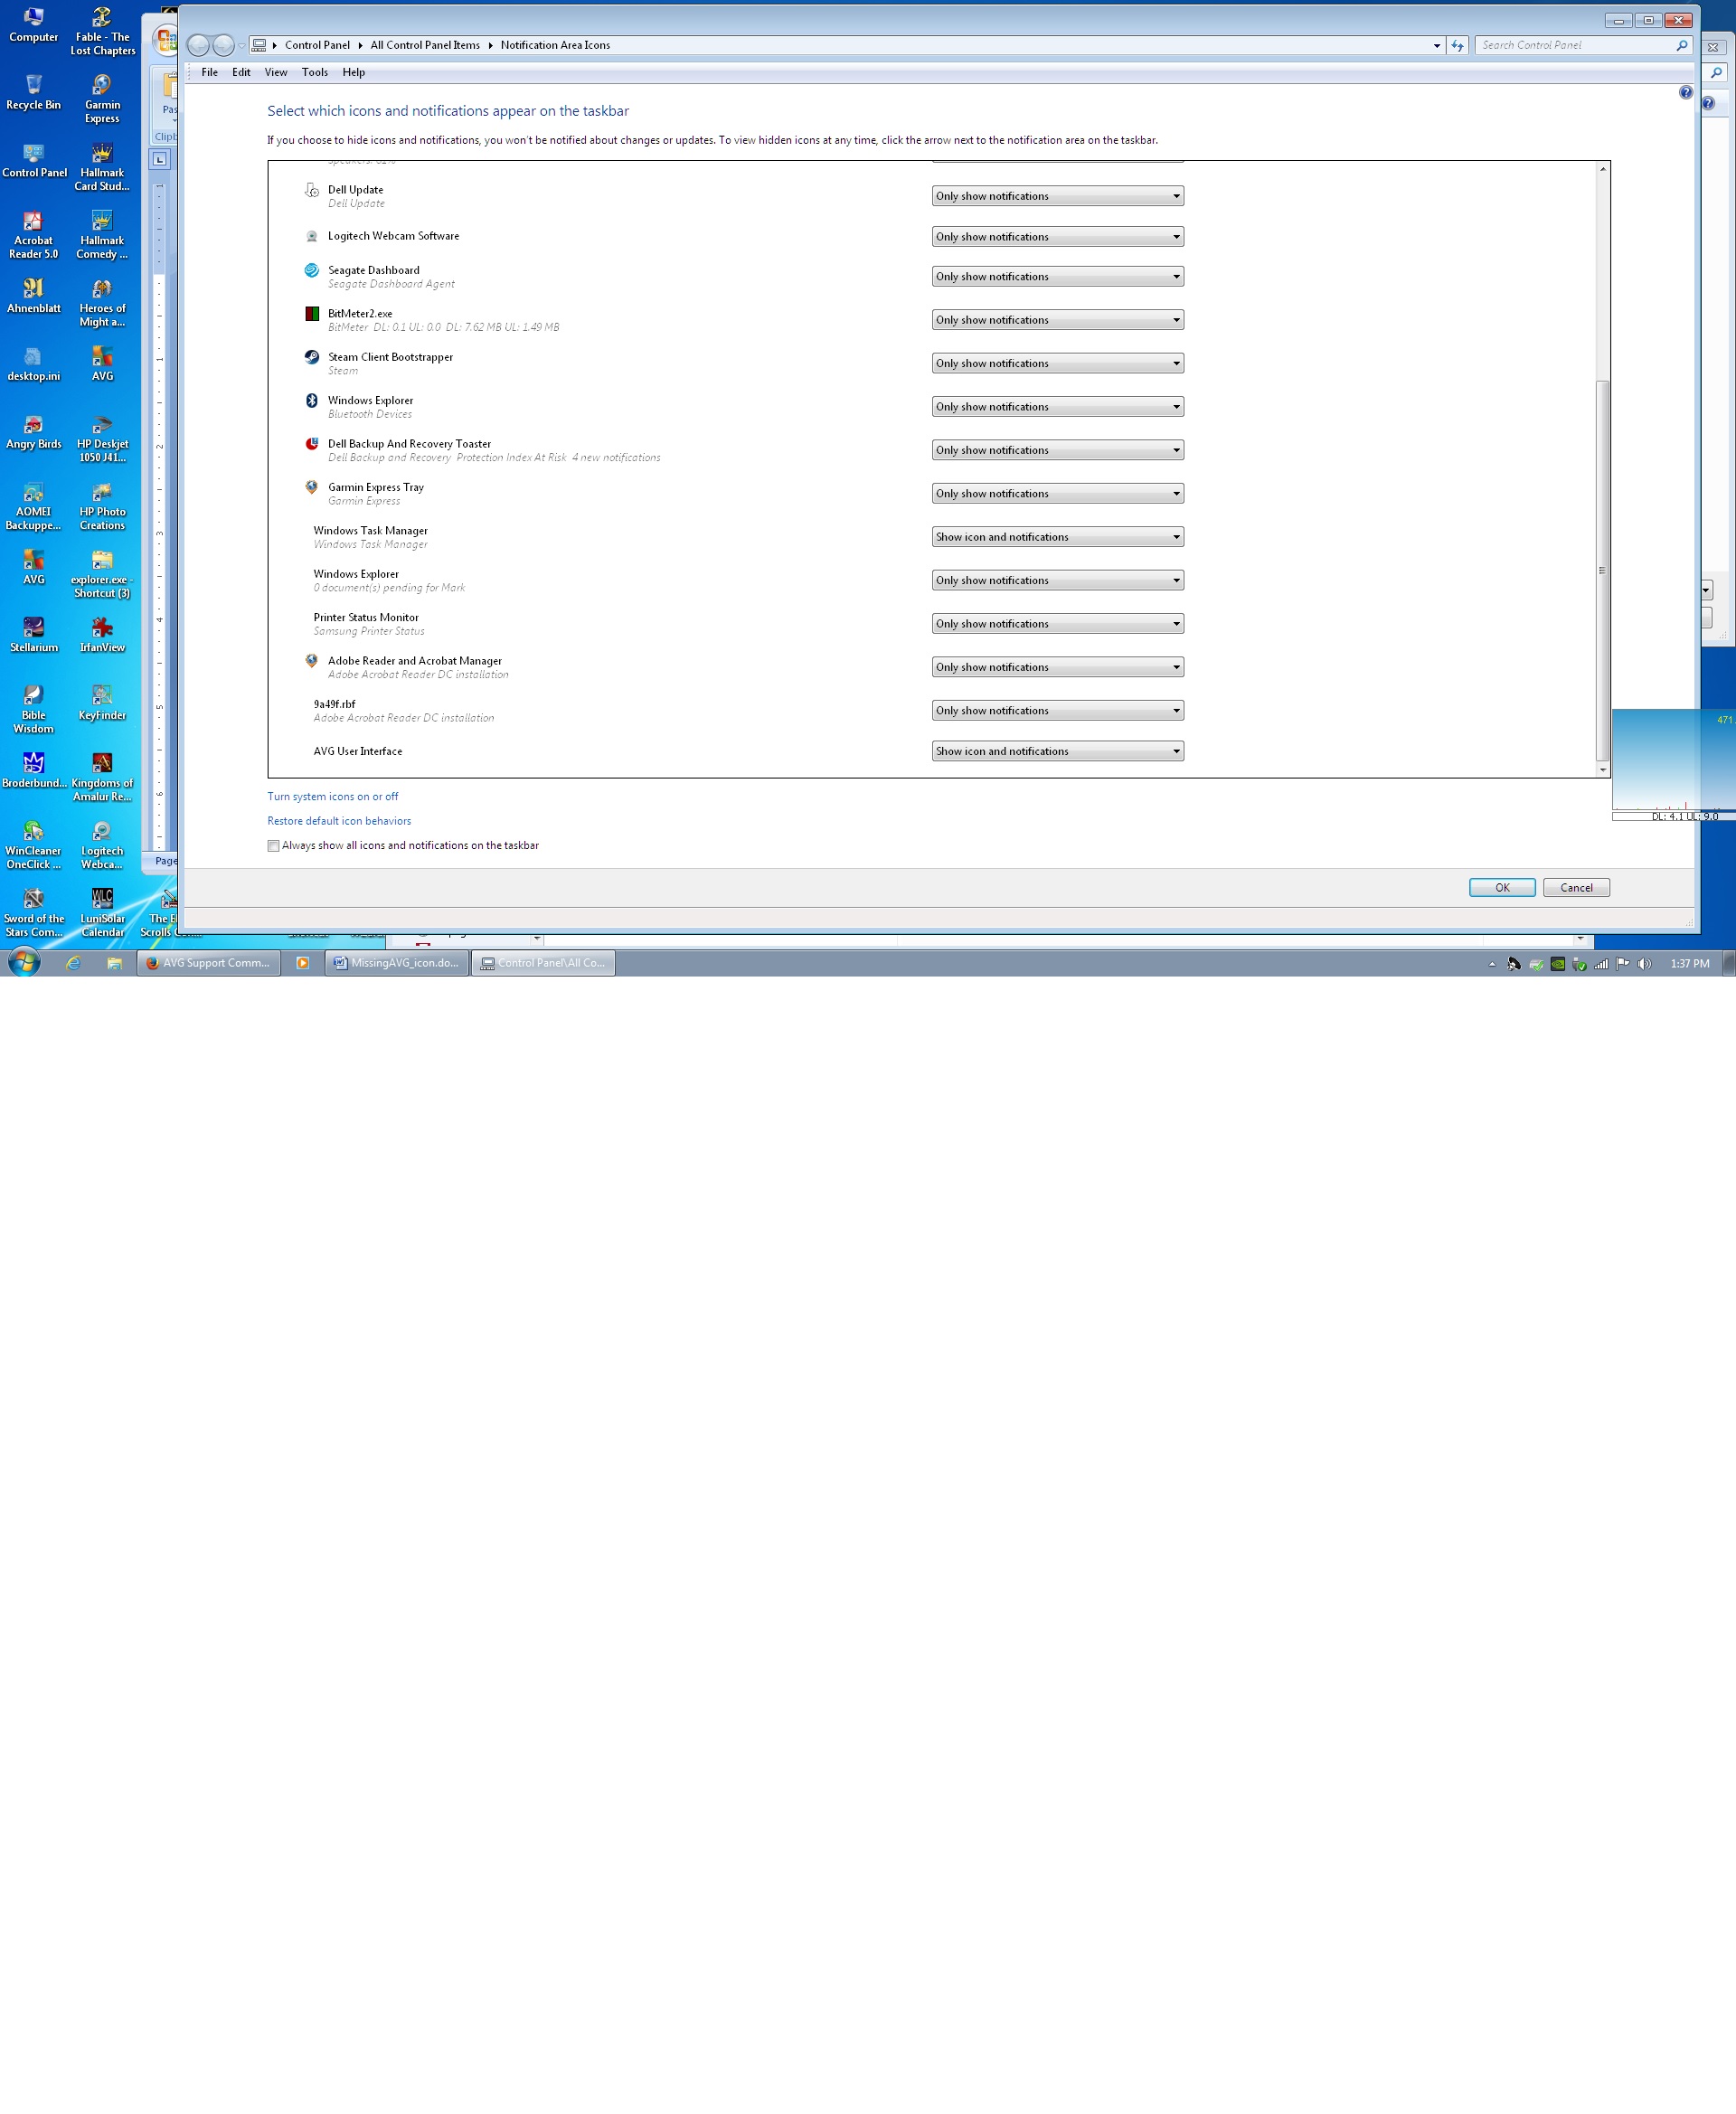Click the Logitech Webcam Software icon

311,237
